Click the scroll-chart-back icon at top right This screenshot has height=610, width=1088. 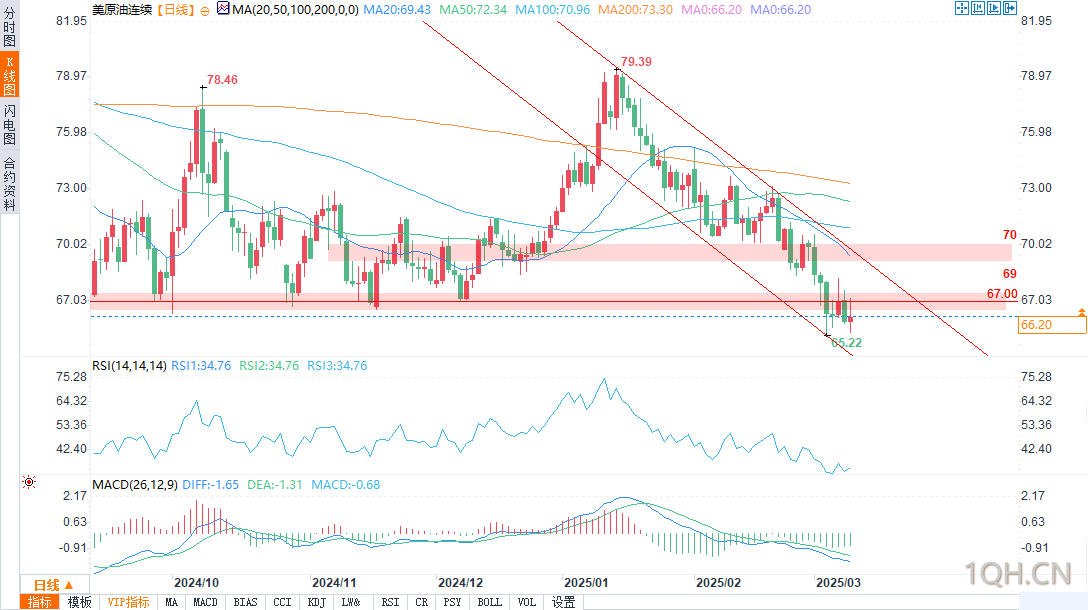978,8
